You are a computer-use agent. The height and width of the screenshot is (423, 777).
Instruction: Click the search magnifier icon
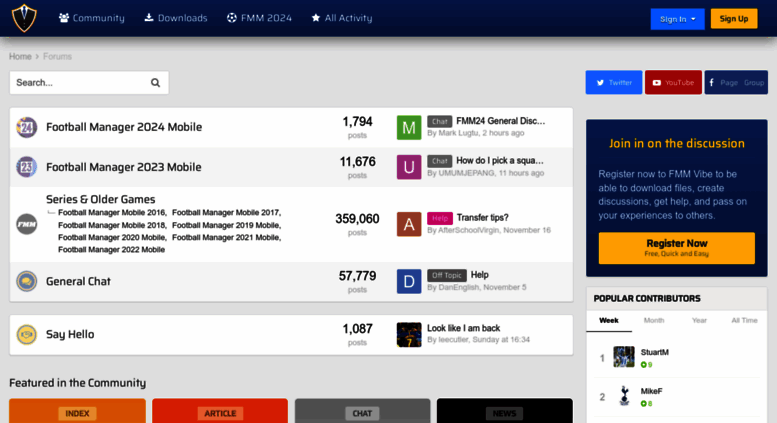[156, 83]
